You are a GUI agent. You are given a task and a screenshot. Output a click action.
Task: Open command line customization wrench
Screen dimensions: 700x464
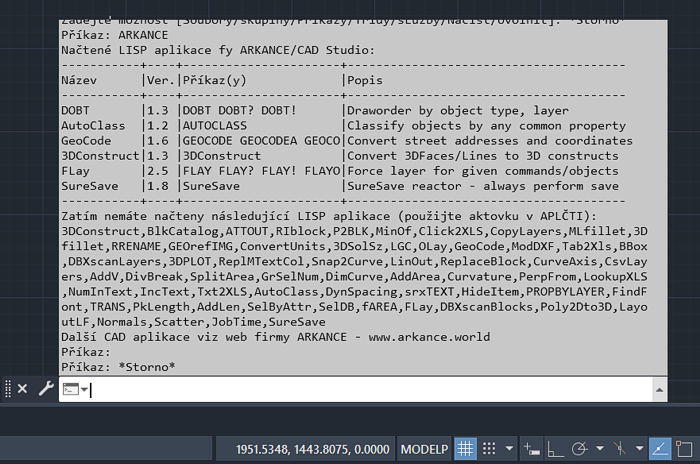tap(45, 389)
